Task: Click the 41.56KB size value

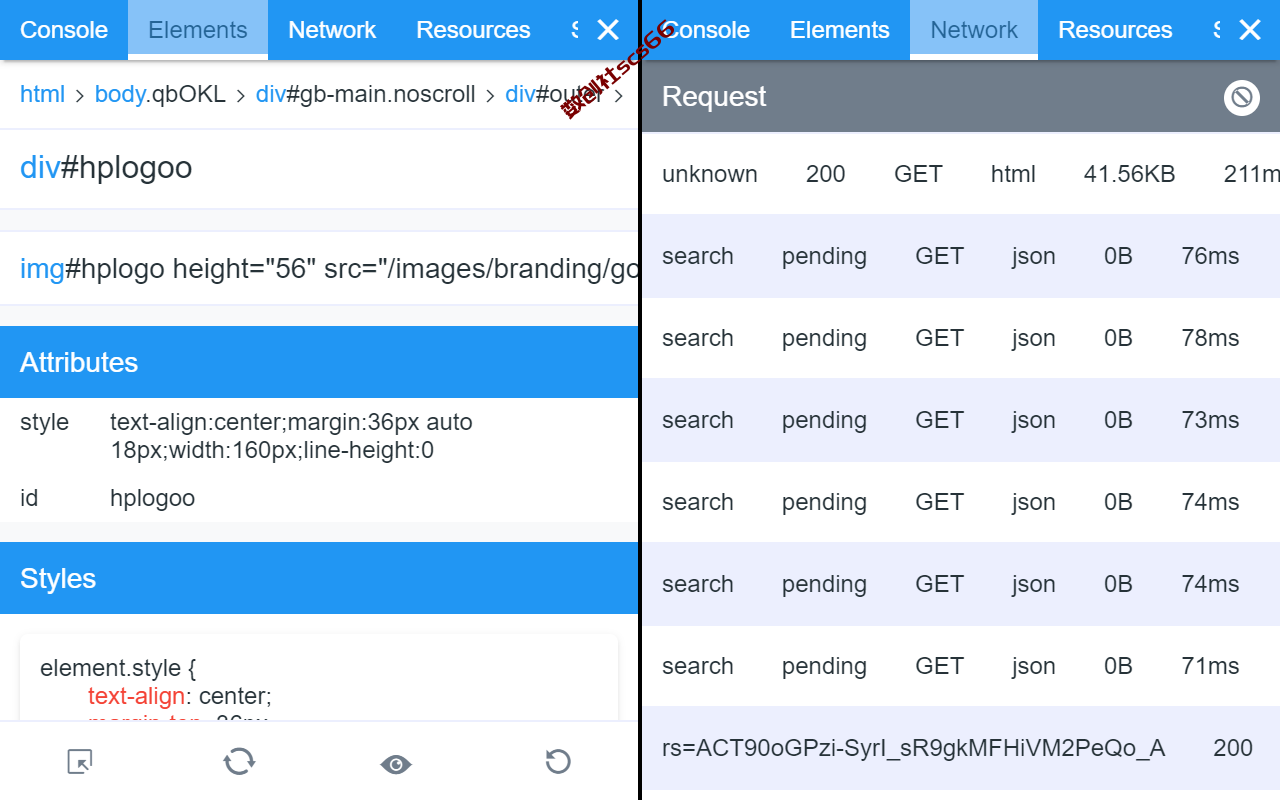Action: coord(1129,174)
